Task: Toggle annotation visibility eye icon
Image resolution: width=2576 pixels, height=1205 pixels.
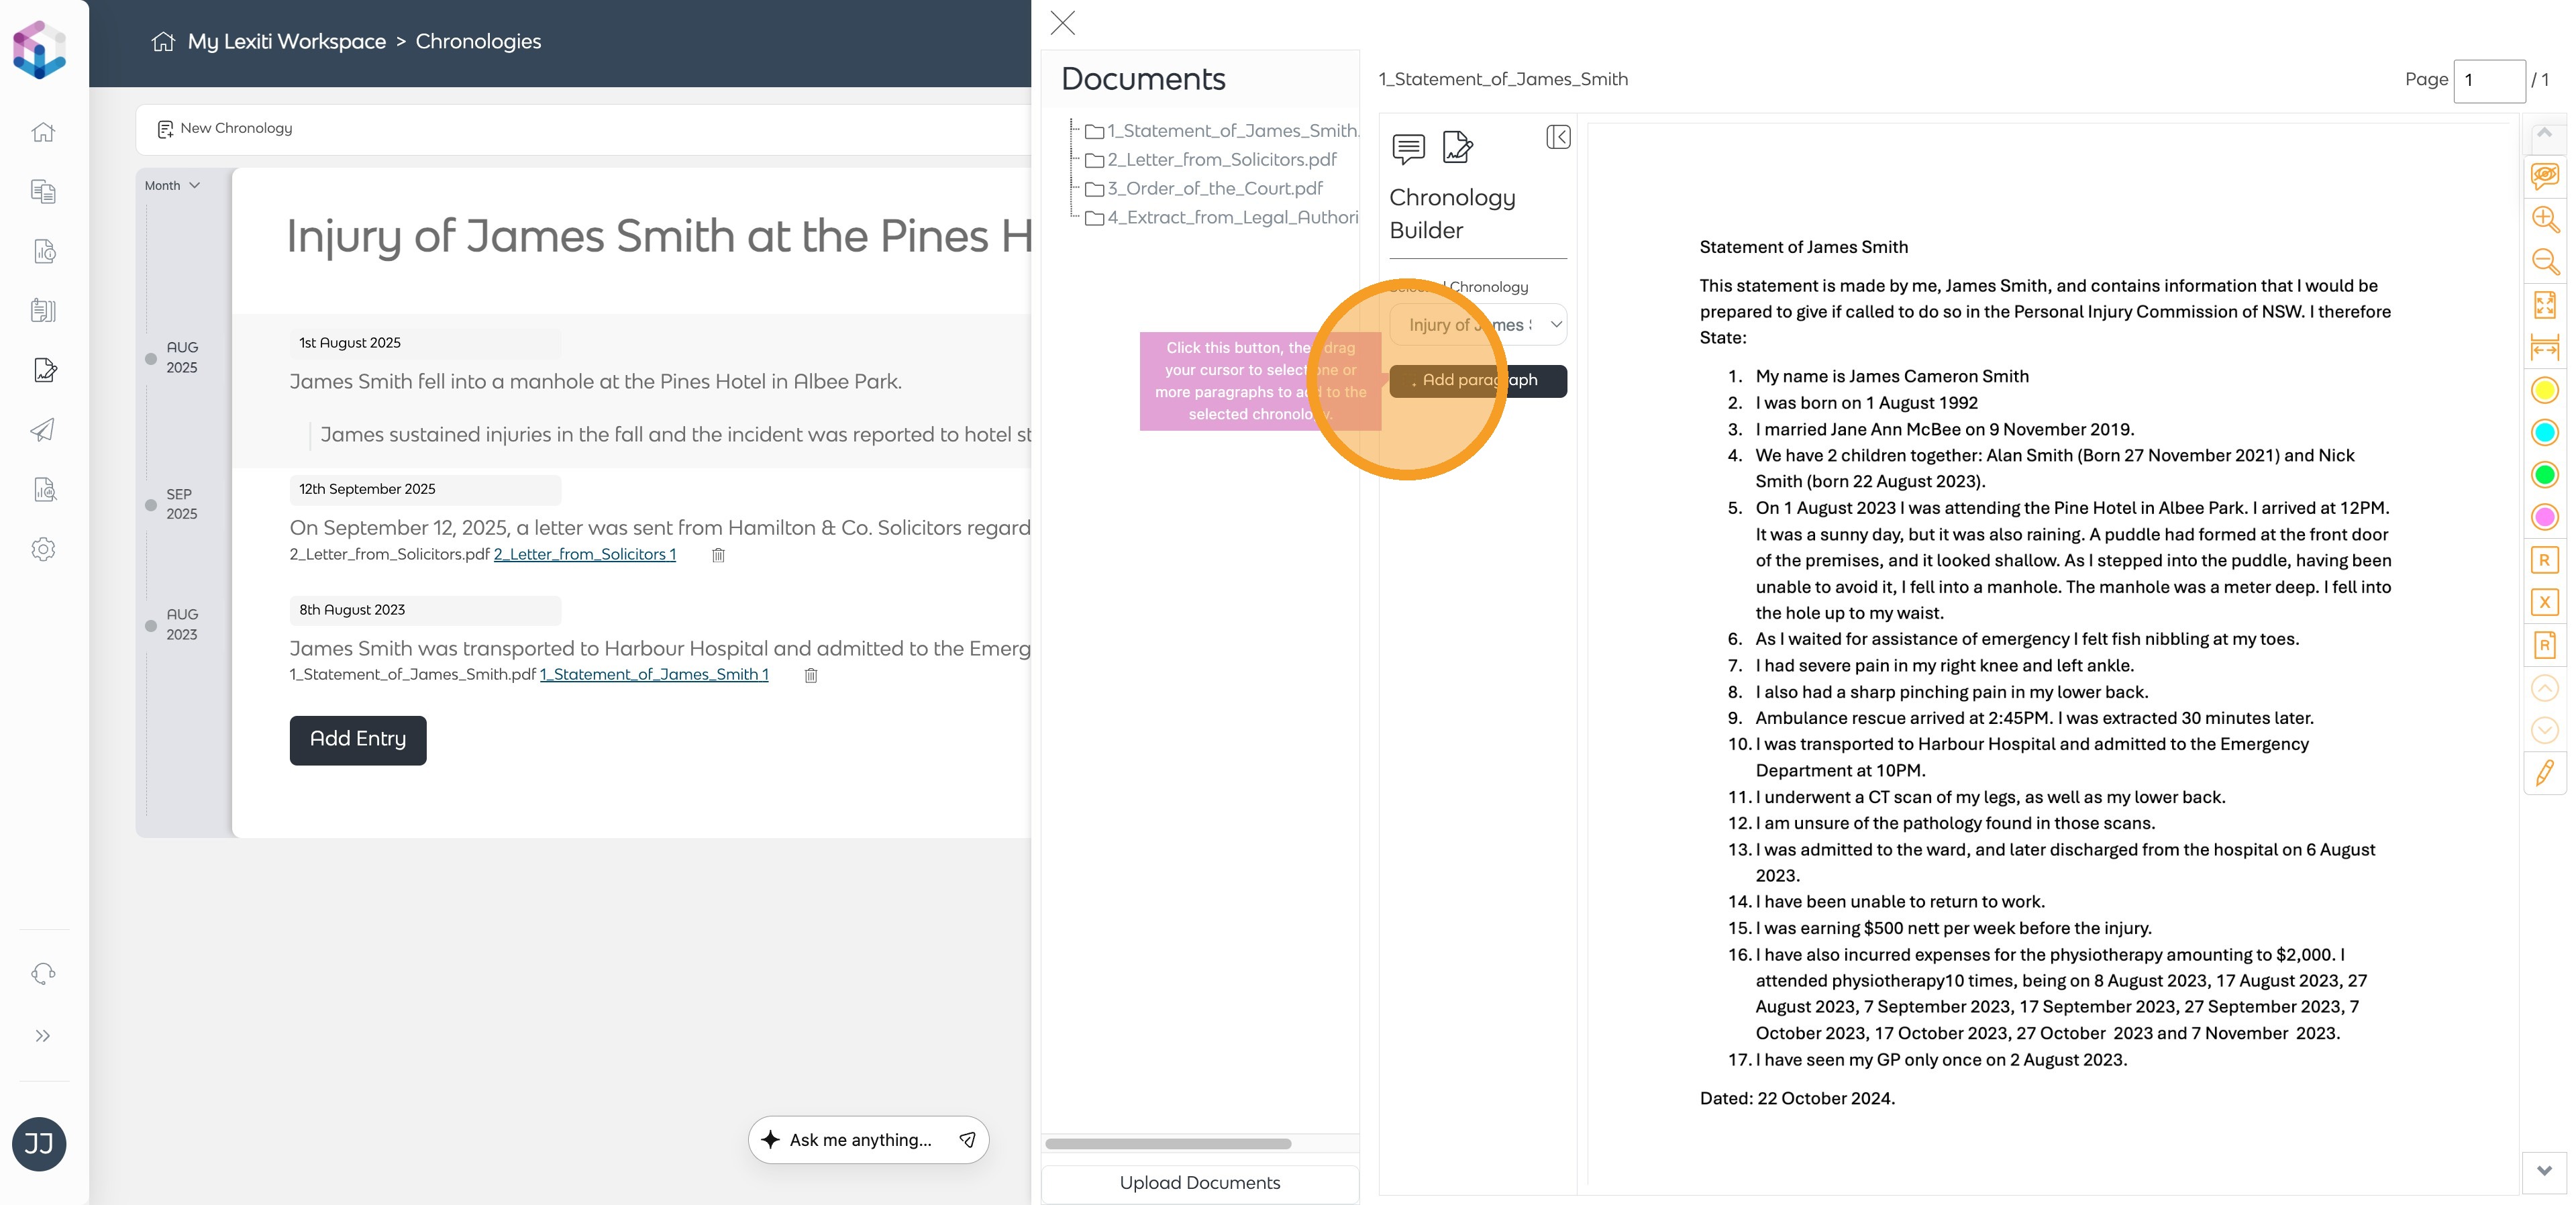Action: 2544,176
